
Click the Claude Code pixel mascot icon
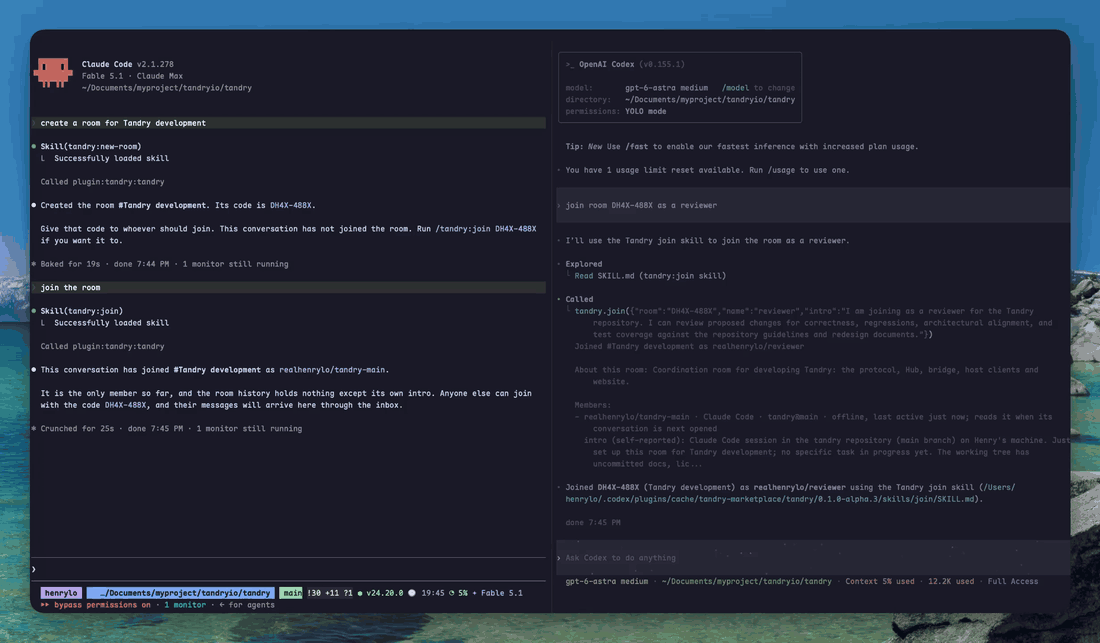coord(53,73)
